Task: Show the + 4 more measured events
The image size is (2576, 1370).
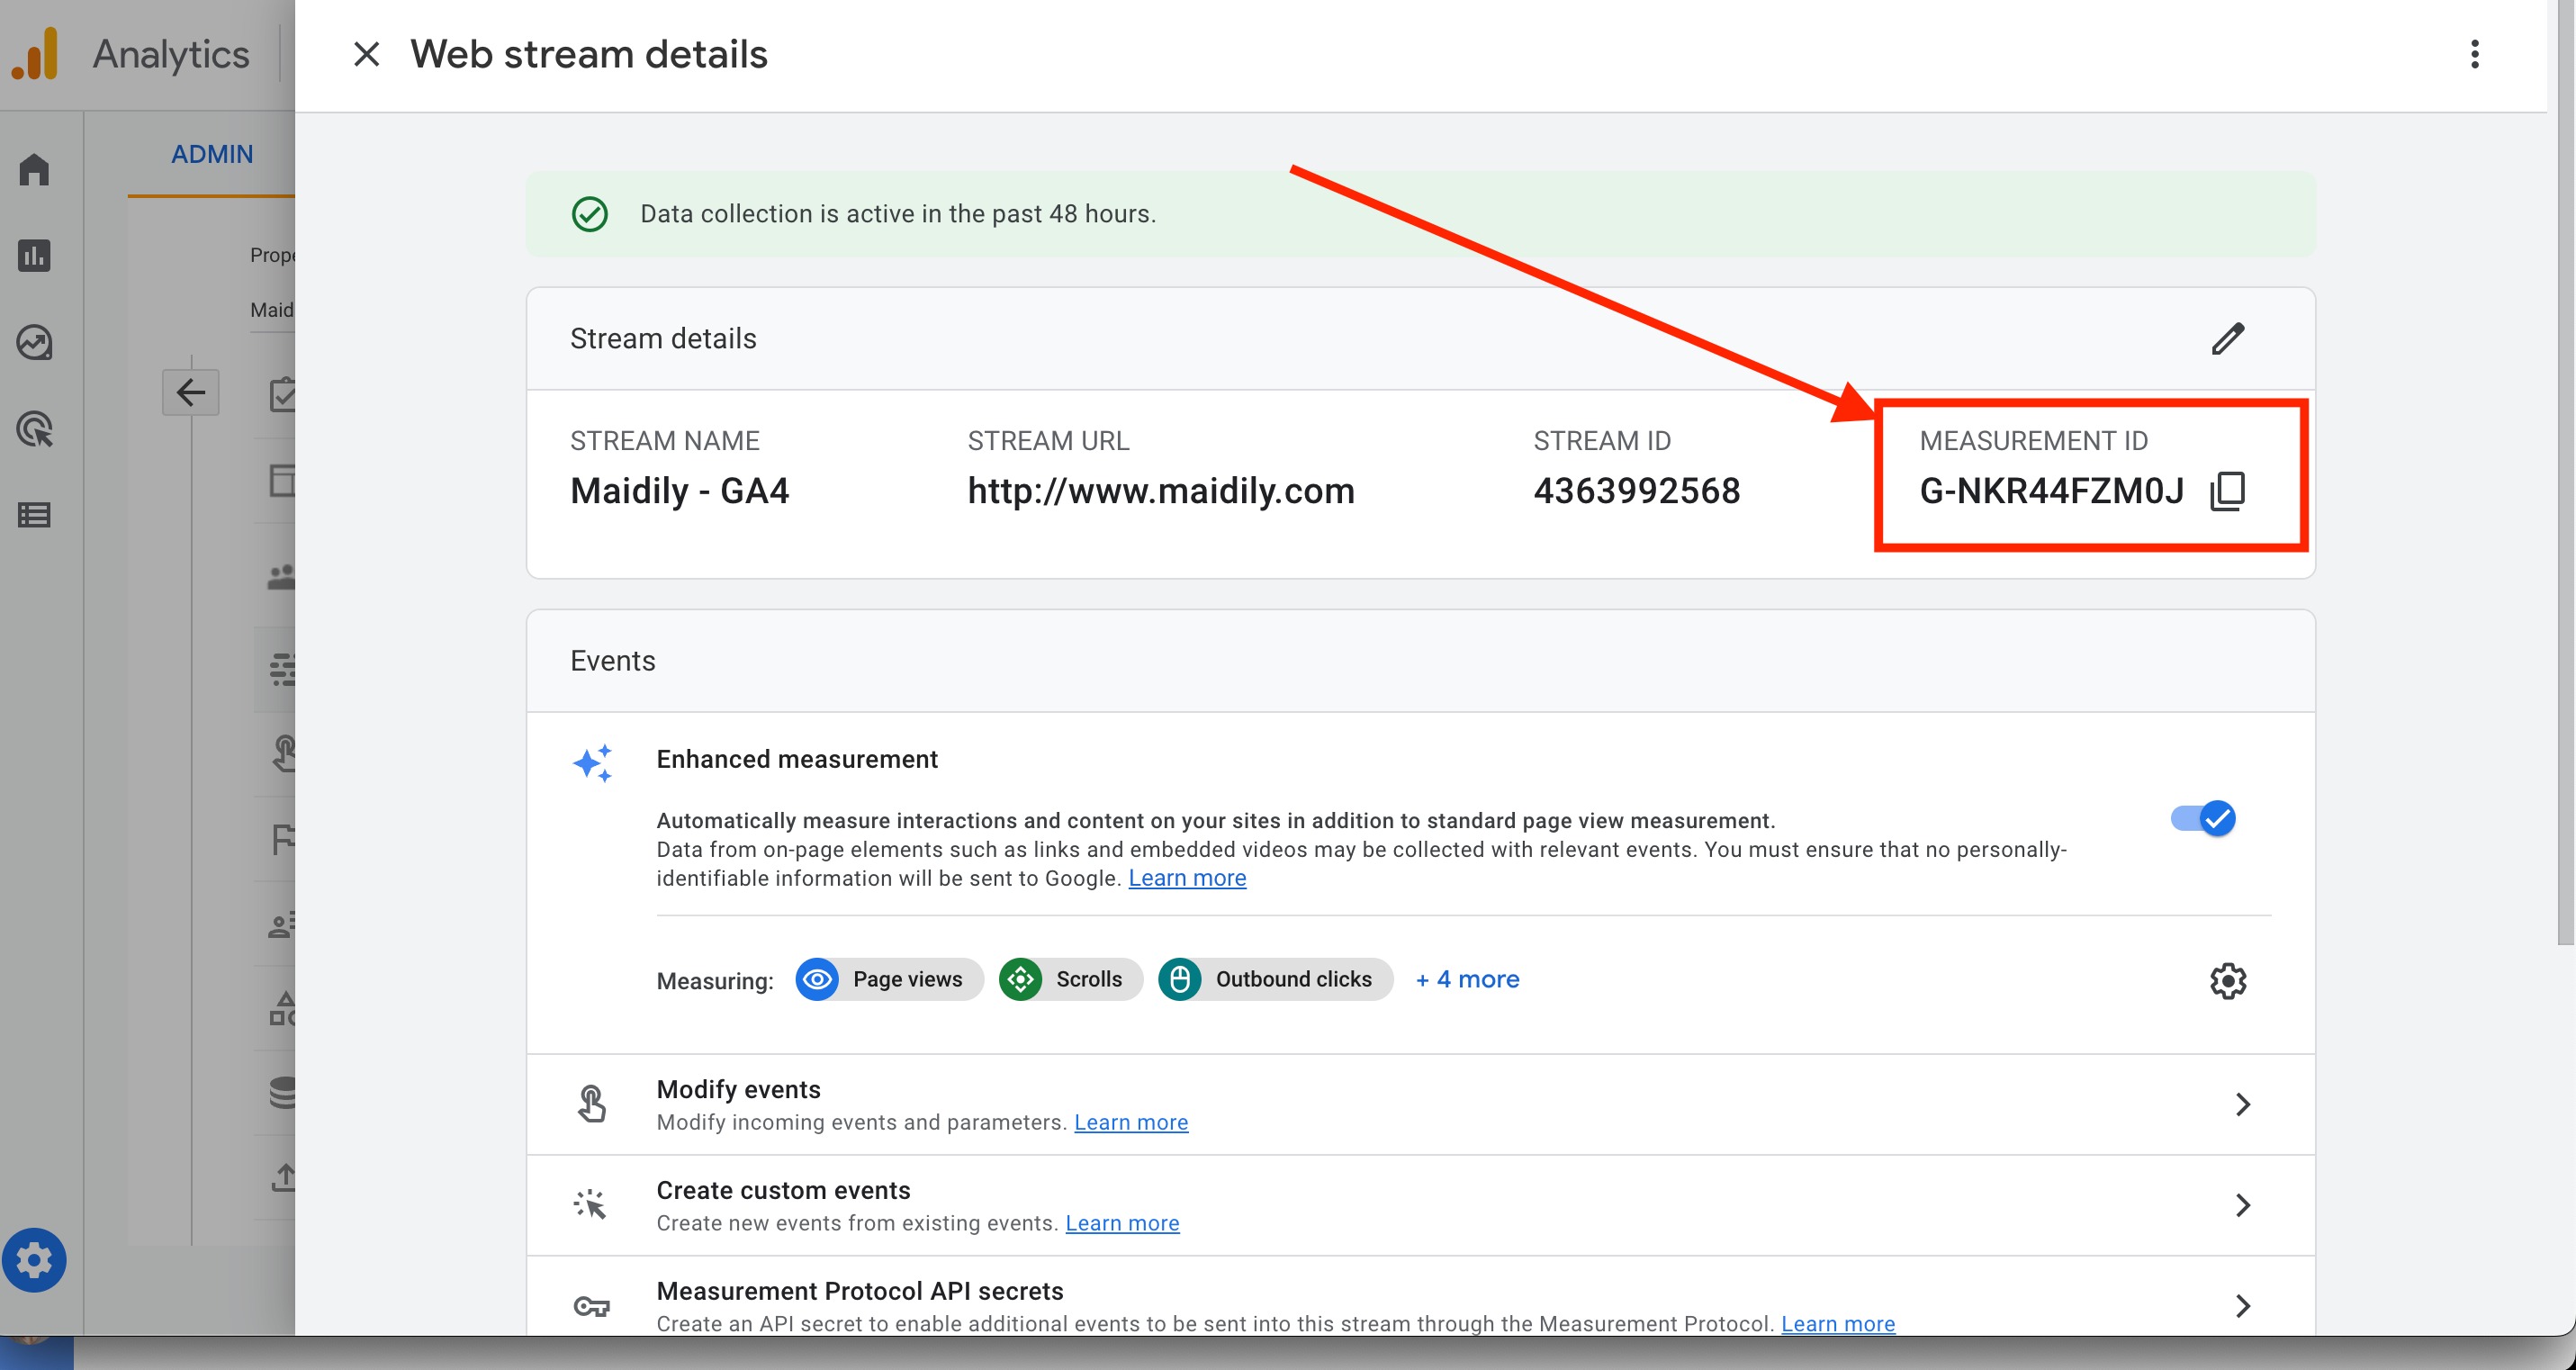Action: 1467,979
